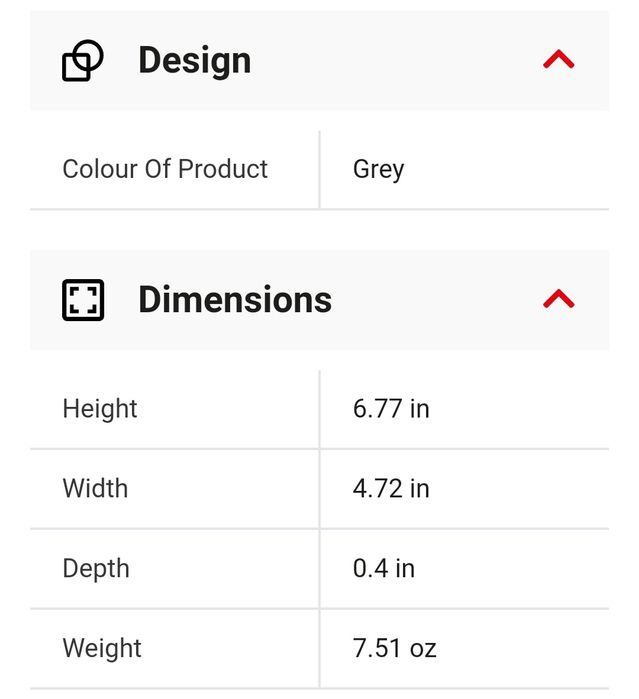Viewport: 639px width, 699px height.
Task: Select the Weight label
Action: tap(102, 648)
